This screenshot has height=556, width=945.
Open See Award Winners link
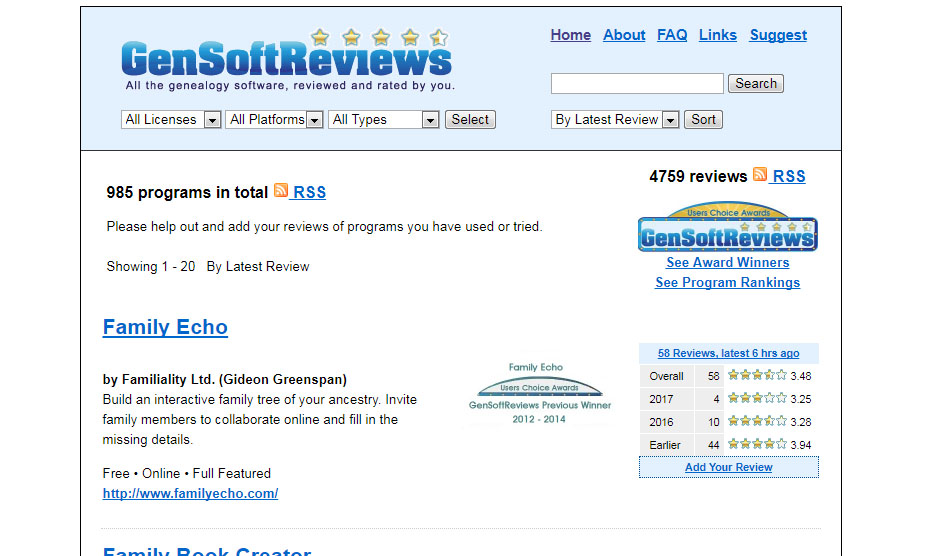click(x=727, y=263)
